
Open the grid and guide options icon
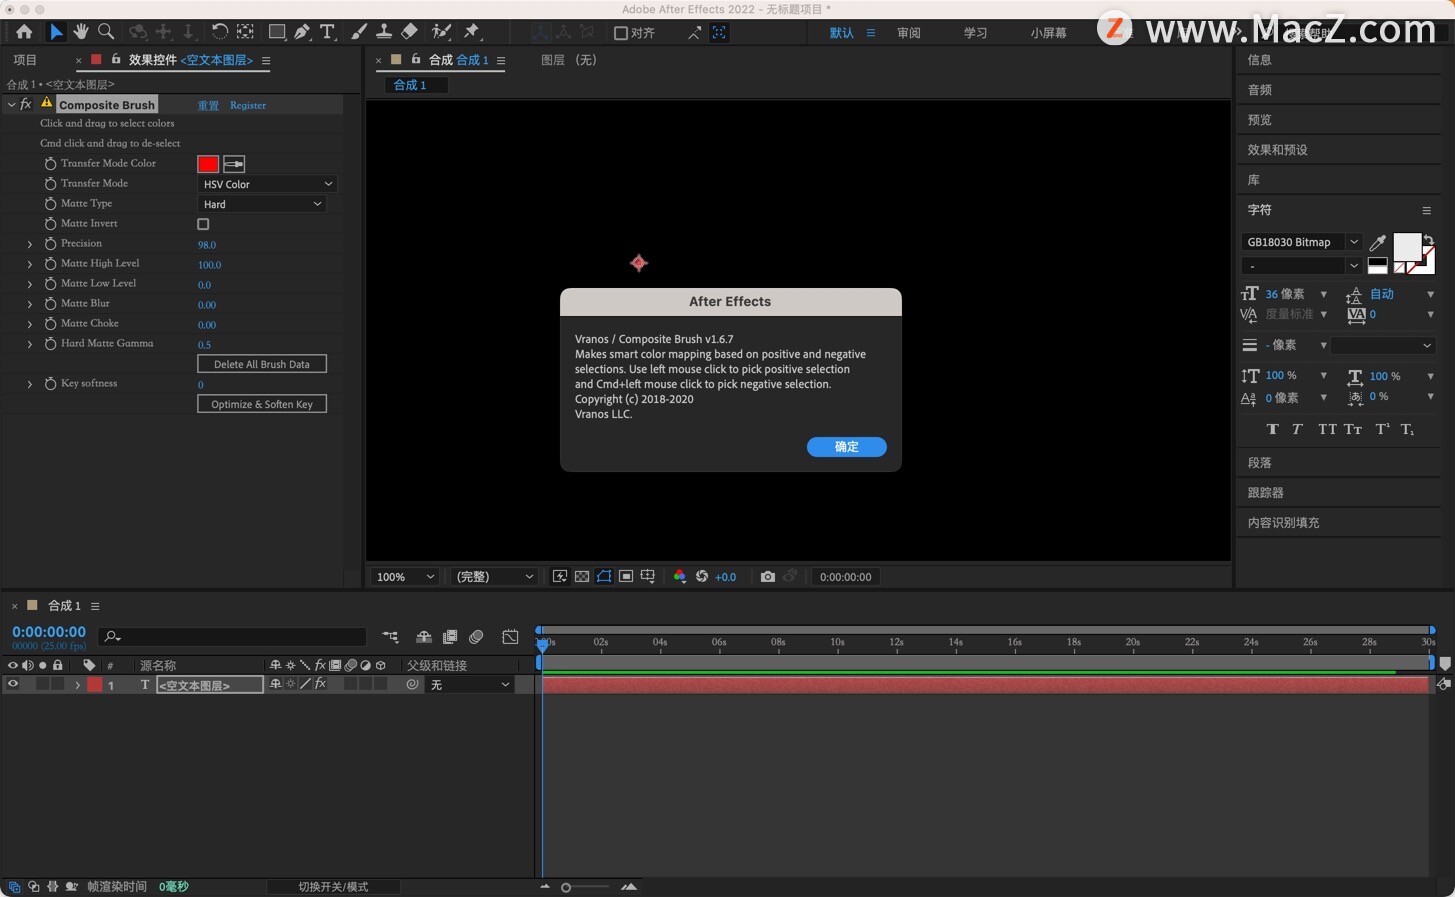[648, 577]
